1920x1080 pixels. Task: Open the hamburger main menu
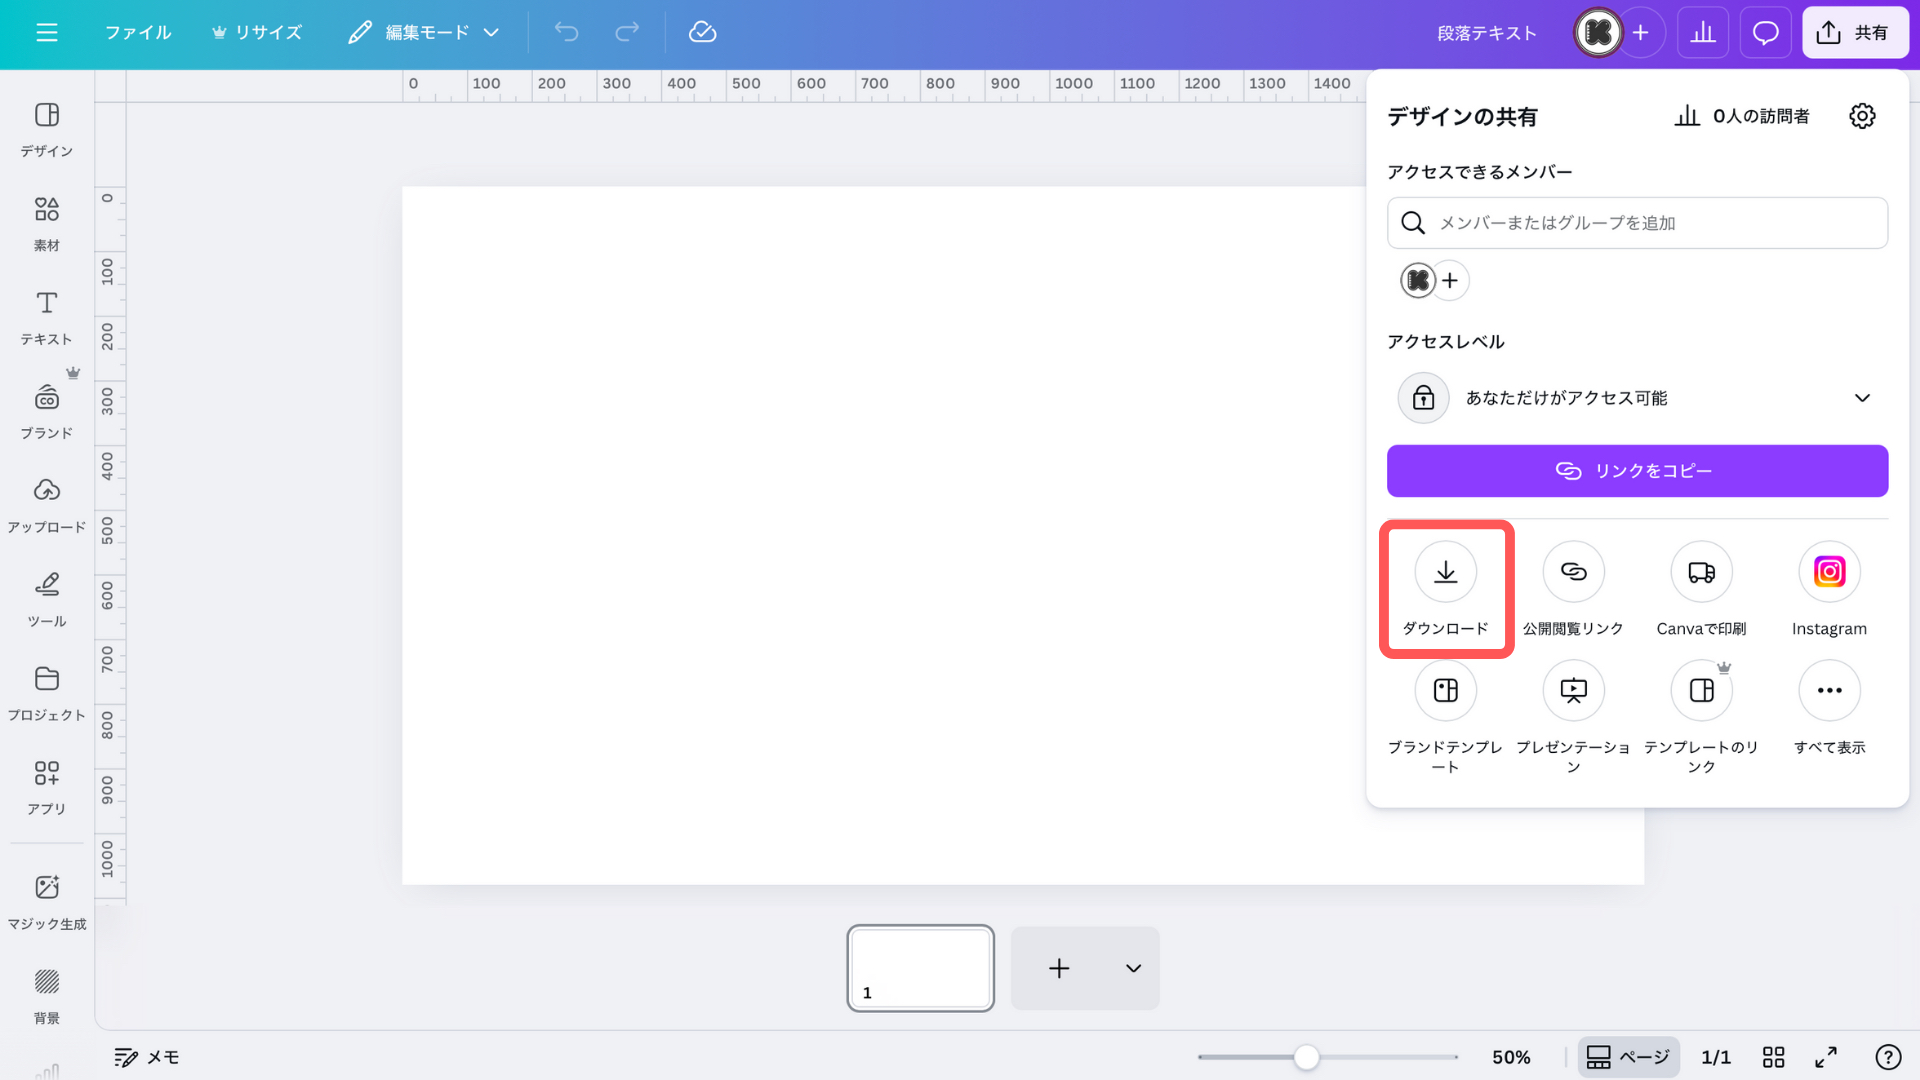[x=47, y=33]
